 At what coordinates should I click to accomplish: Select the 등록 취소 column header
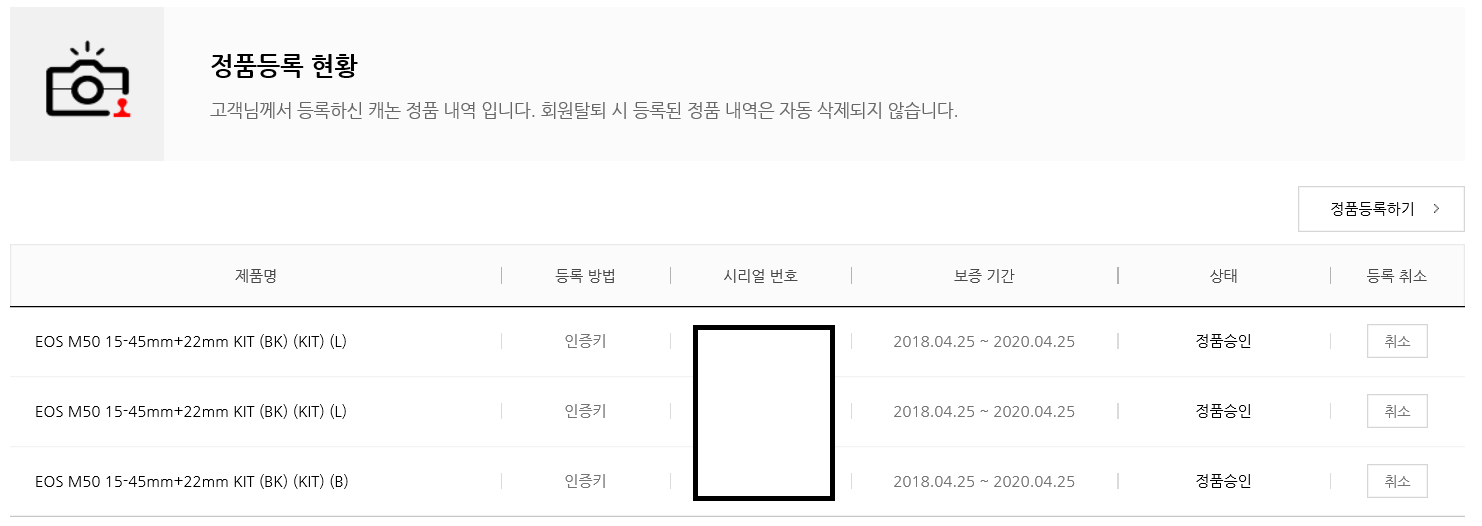pos(1397,276)
